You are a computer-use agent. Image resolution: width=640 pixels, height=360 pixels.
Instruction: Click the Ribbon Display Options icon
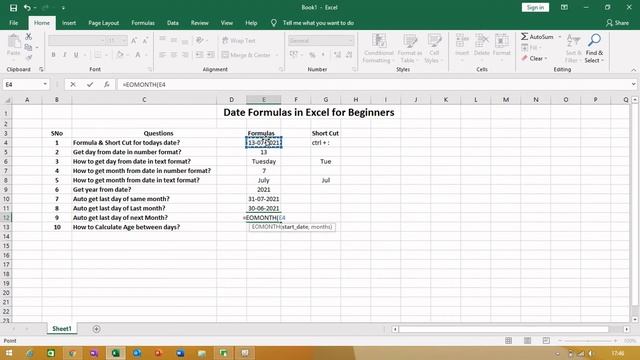coord(564,7)
